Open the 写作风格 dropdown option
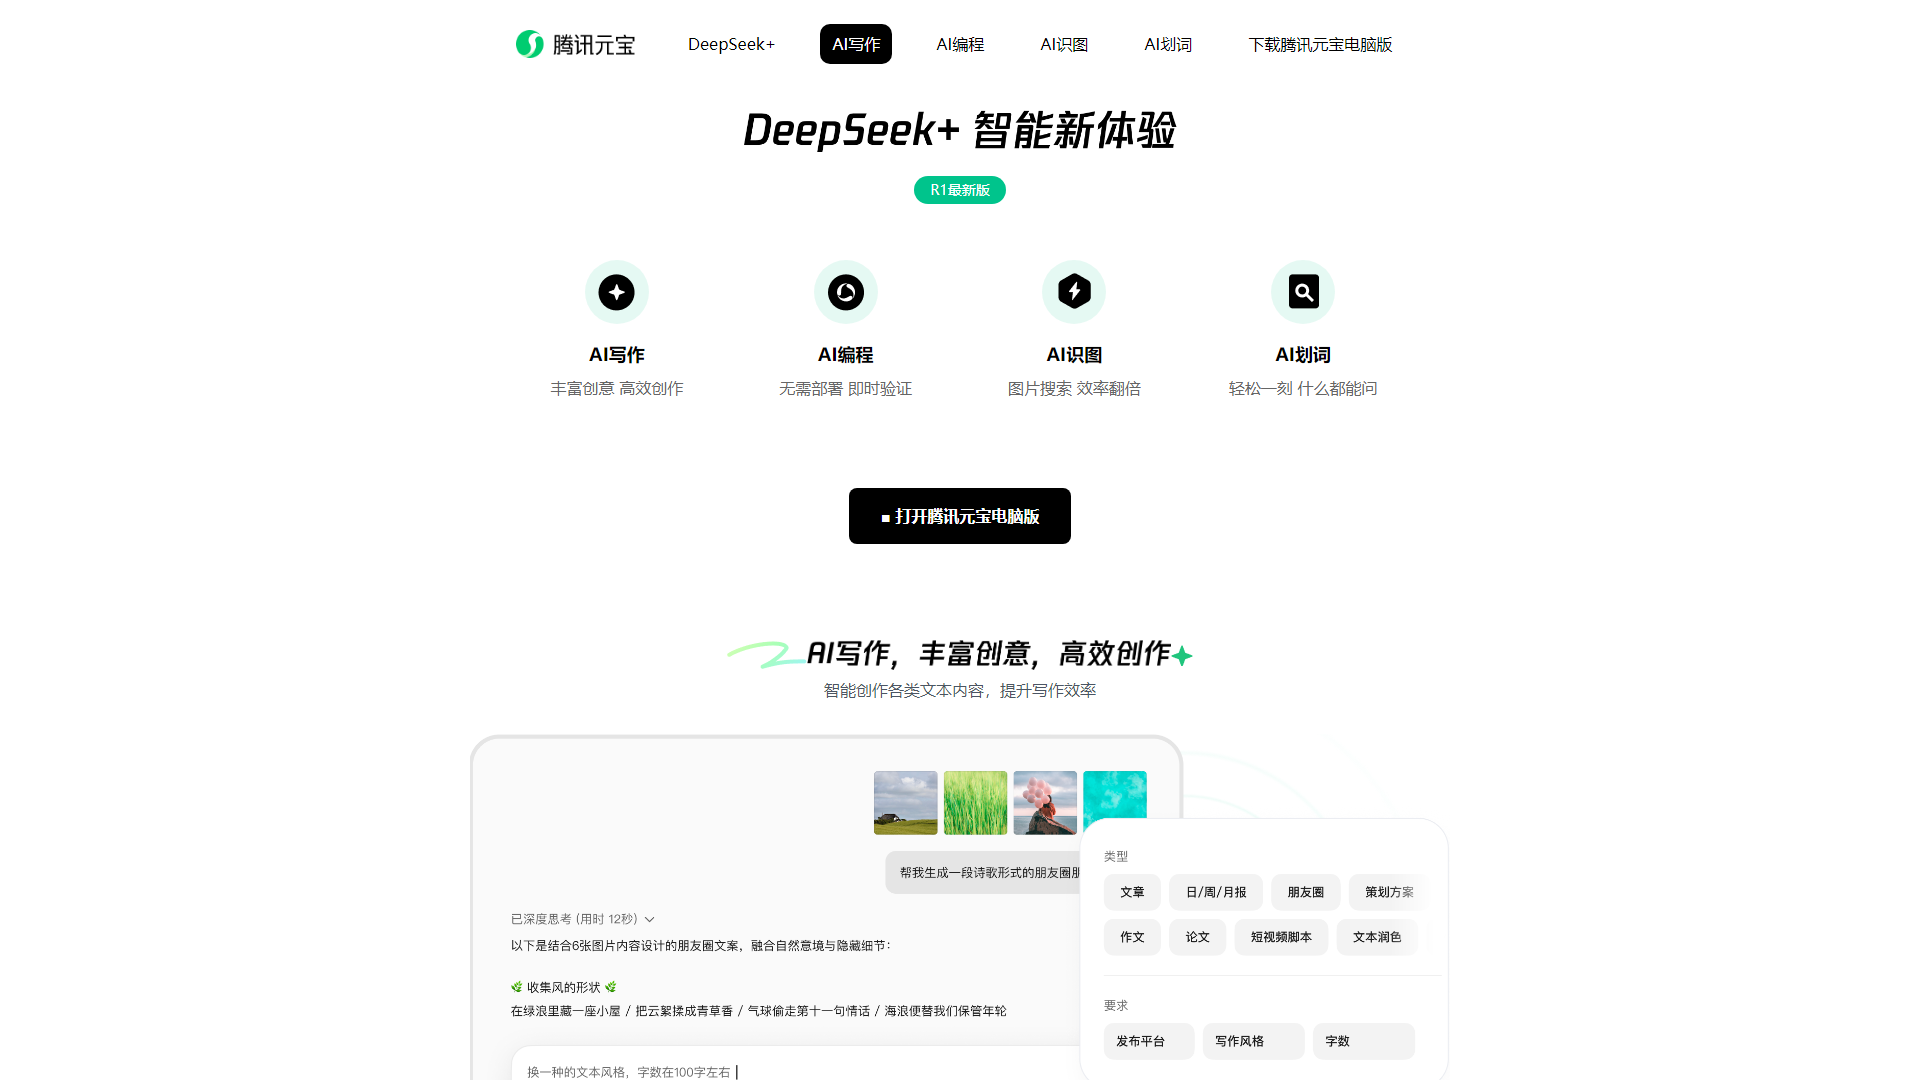This screenshot has width=1920, height=1080. [x=1252, y=1041]
